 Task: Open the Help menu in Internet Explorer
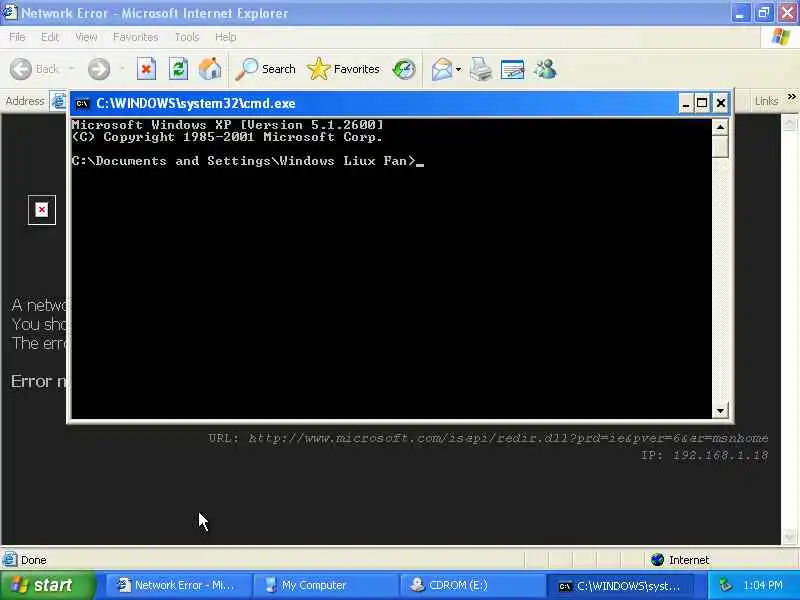pyautogui.click(x=225, y=37)
